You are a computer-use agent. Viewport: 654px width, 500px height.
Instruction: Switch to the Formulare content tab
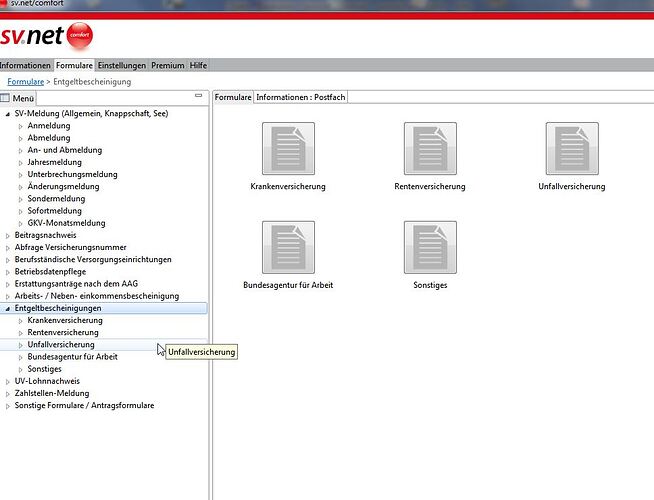pos(233,97)
